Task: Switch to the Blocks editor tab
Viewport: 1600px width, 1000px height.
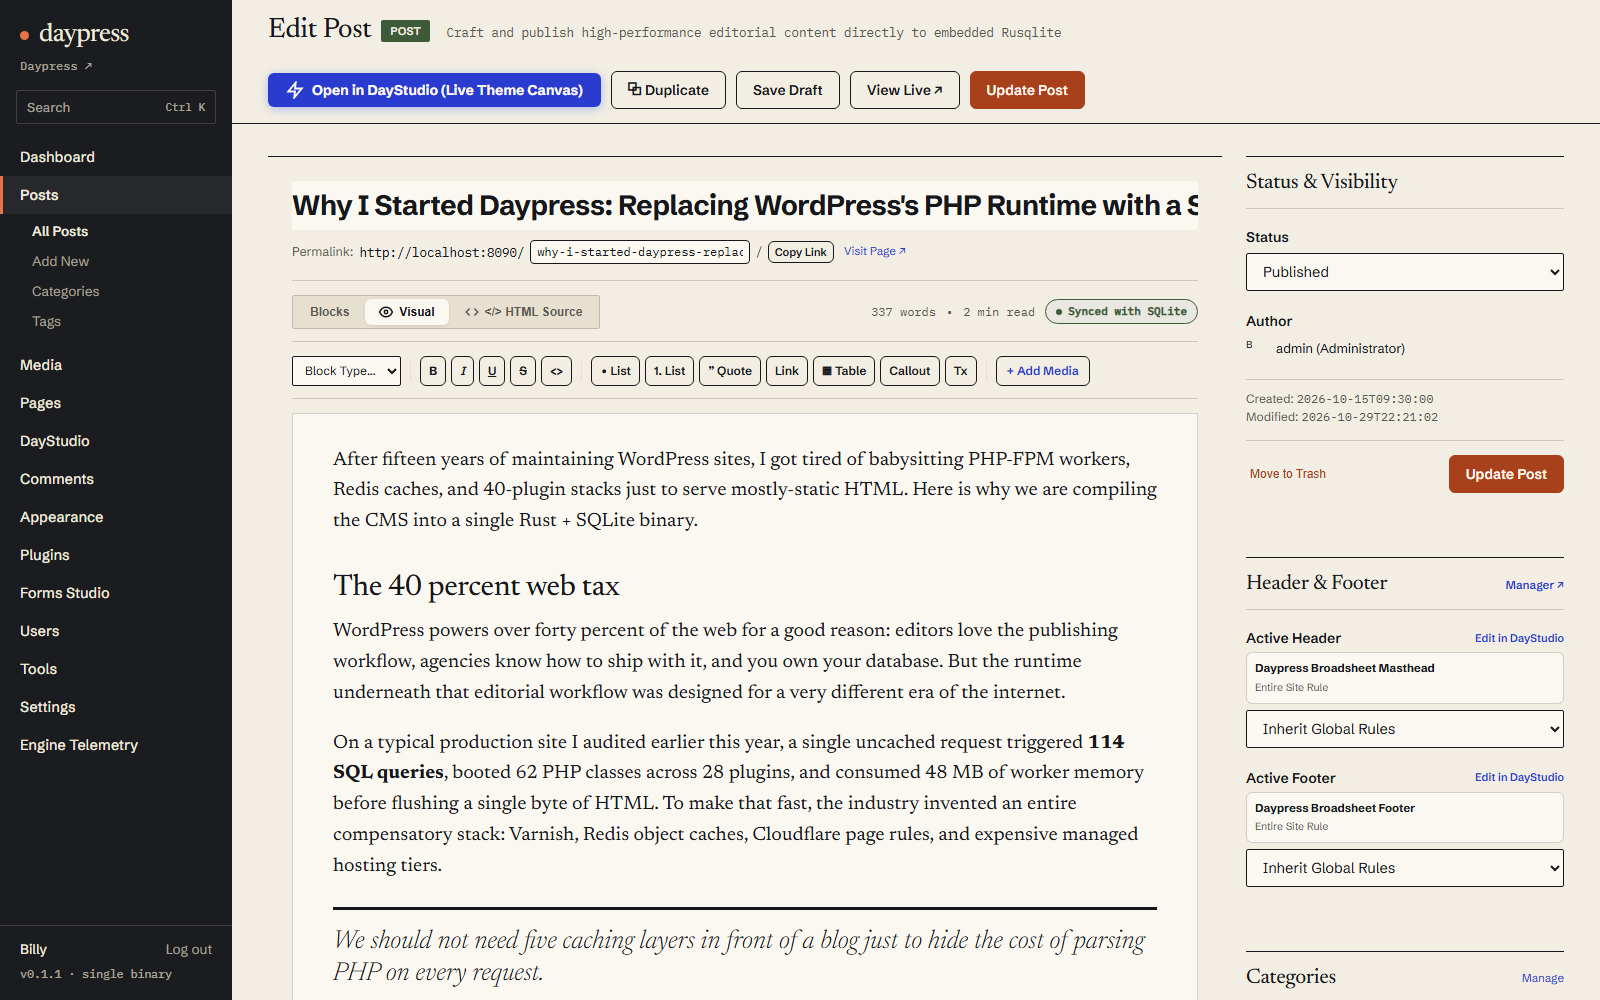Action: click(x=330, y=312)
